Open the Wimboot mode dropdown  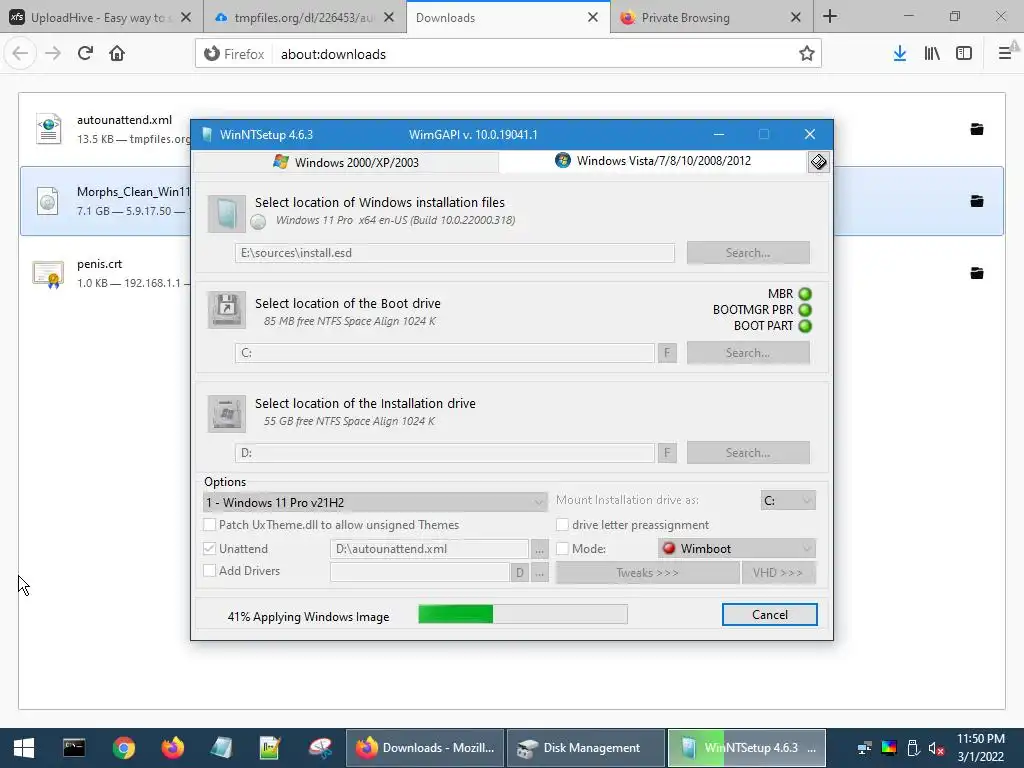click(737, 549)
